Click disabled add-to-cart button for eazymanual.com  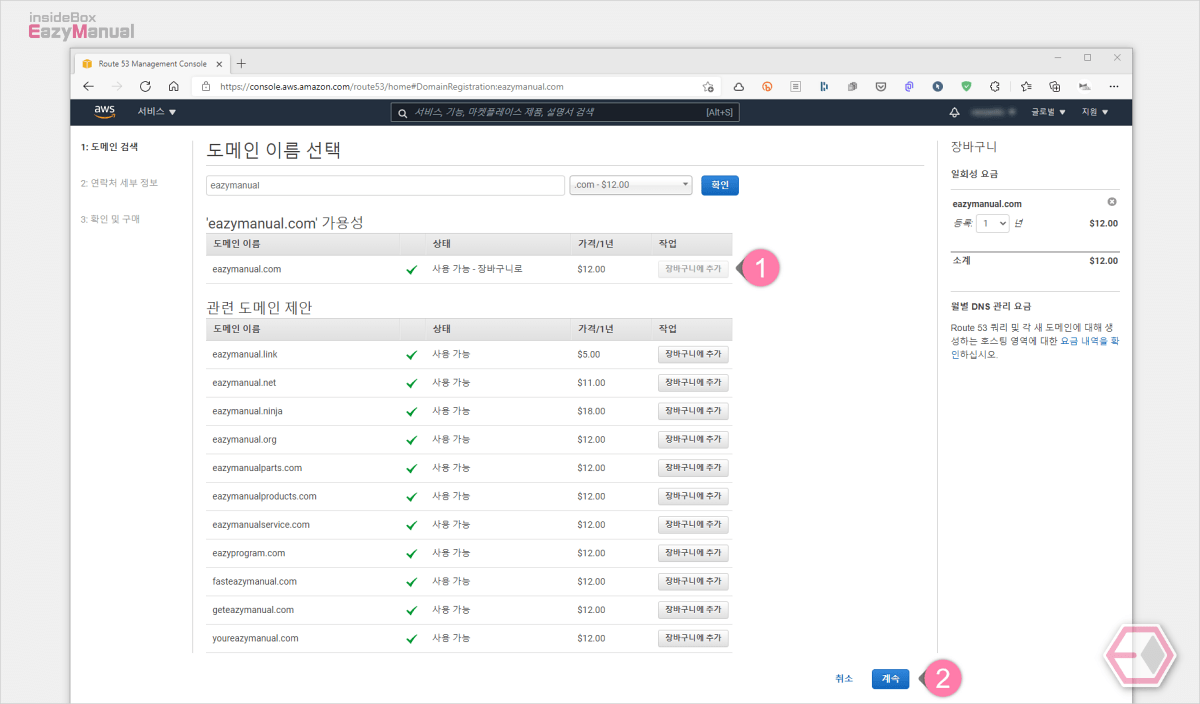[x=693, y=269]
